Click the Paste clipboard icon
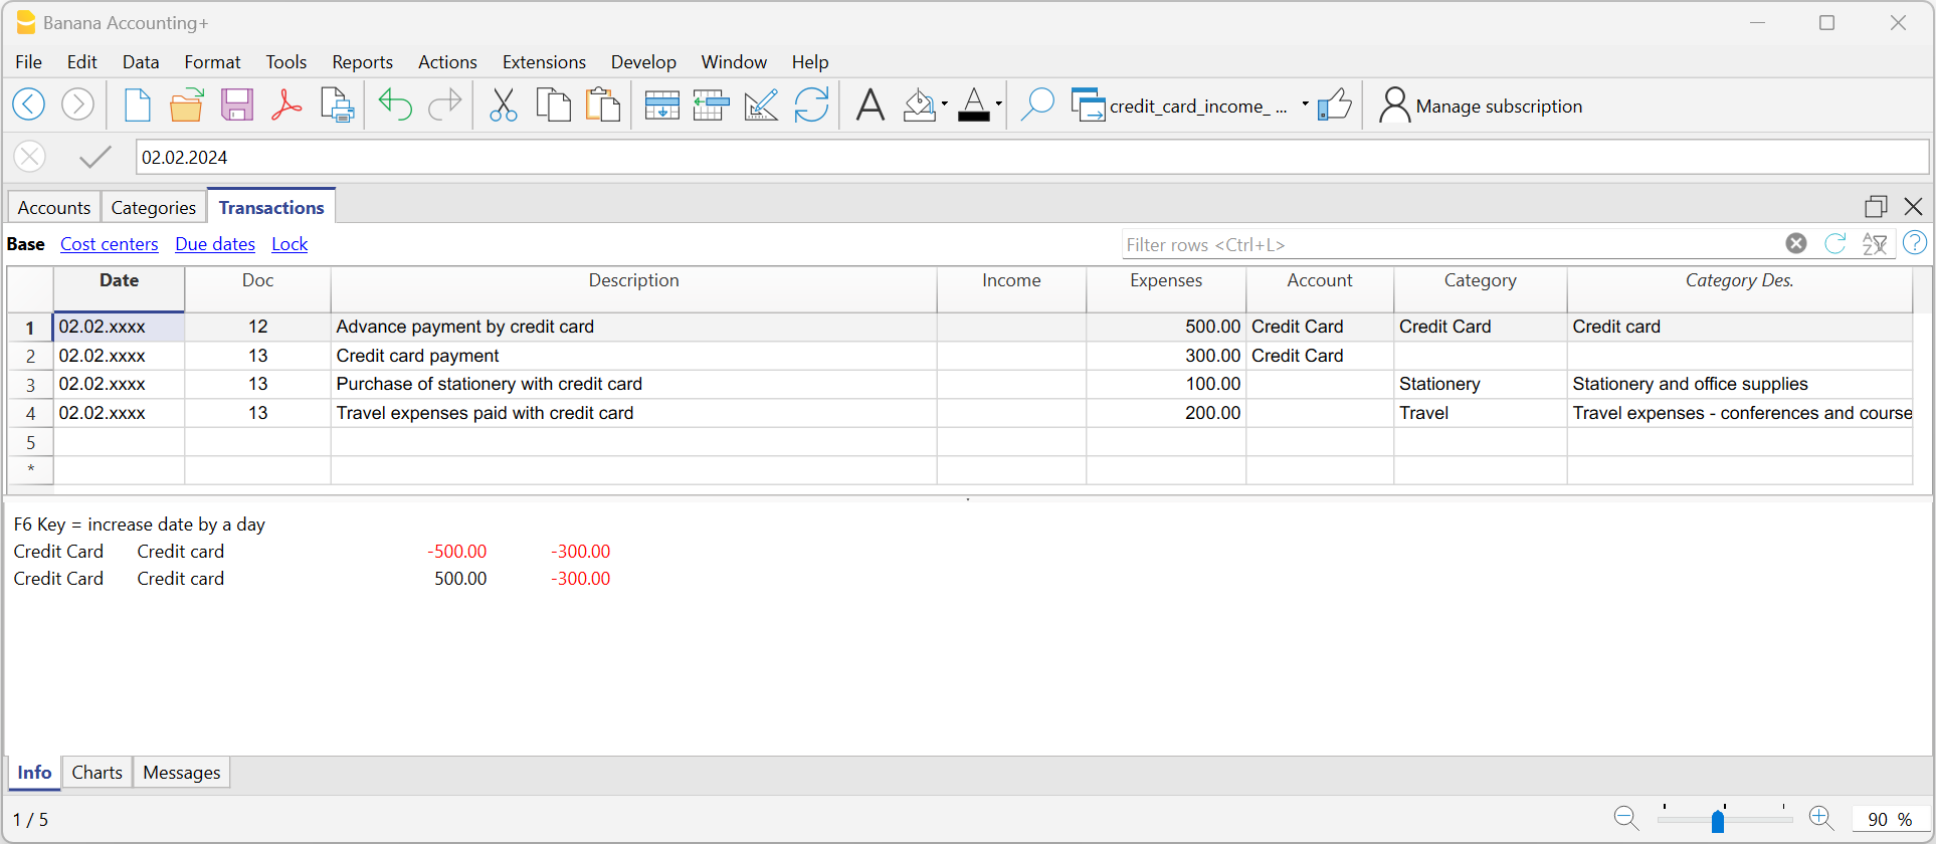 603,105
